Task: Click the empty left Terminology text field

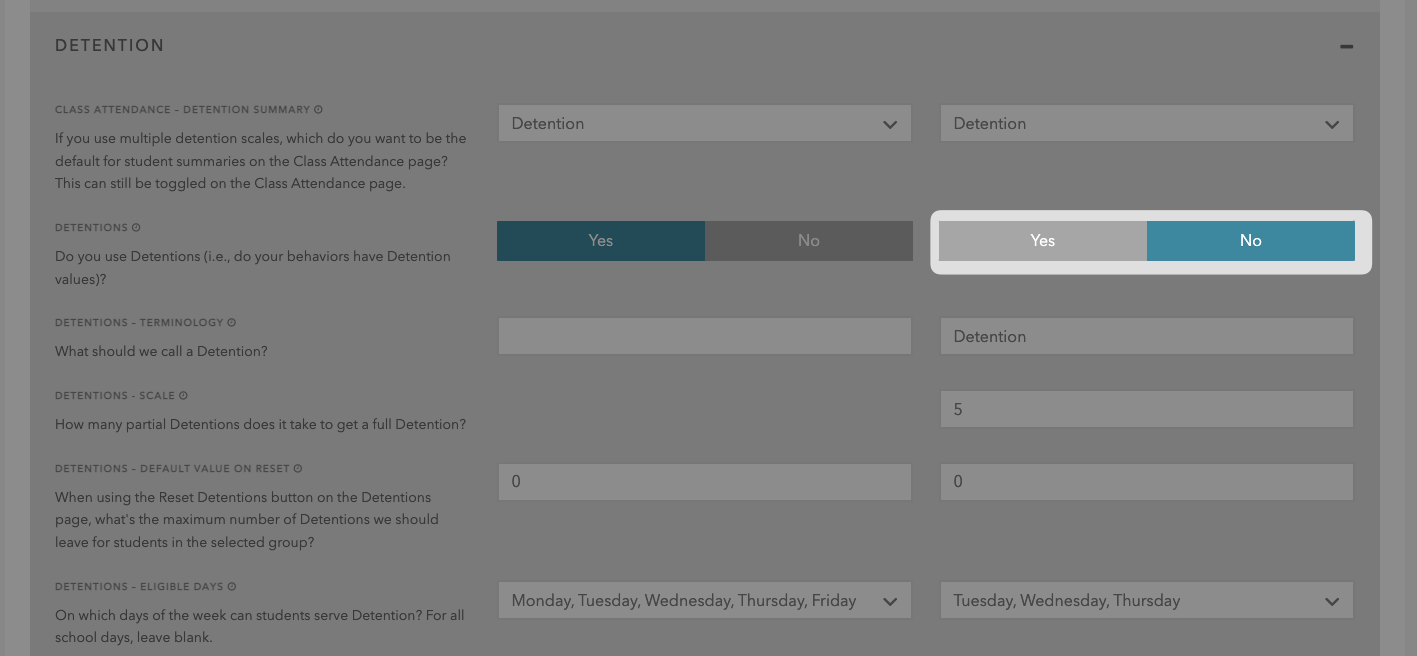Action: pyautogui.click(x=704, y=337)
